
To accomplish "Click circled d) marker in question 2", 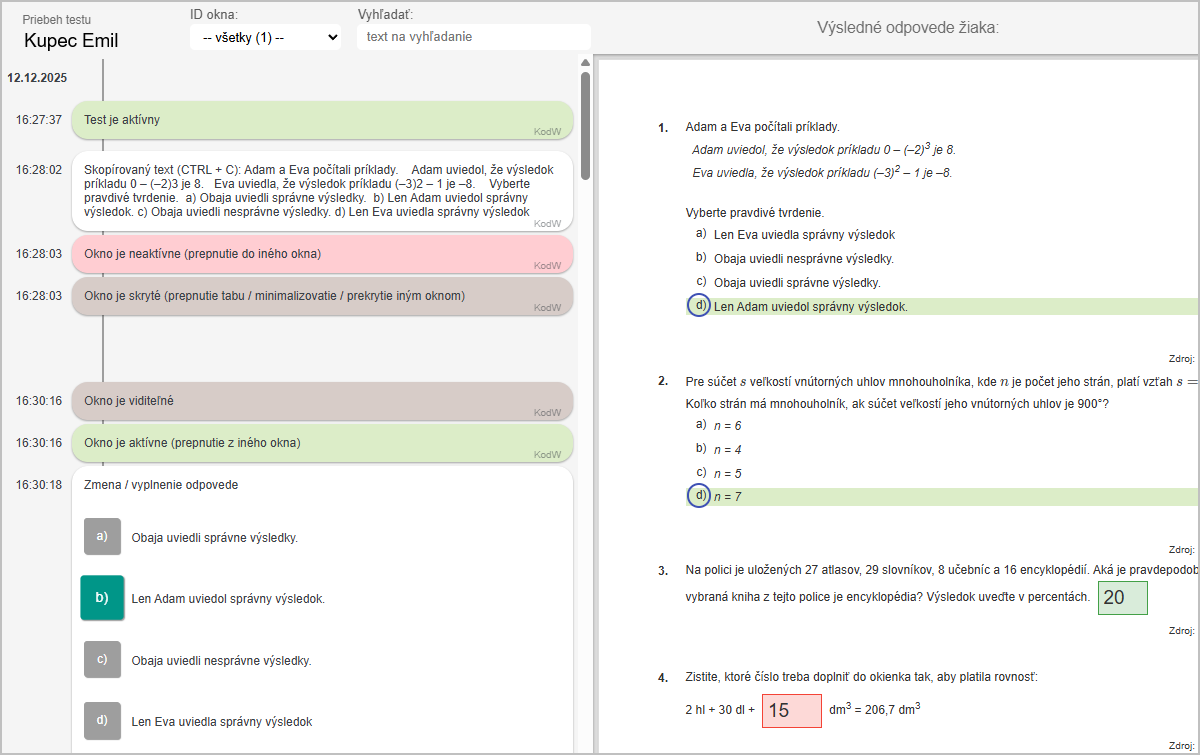I will 700,496.
